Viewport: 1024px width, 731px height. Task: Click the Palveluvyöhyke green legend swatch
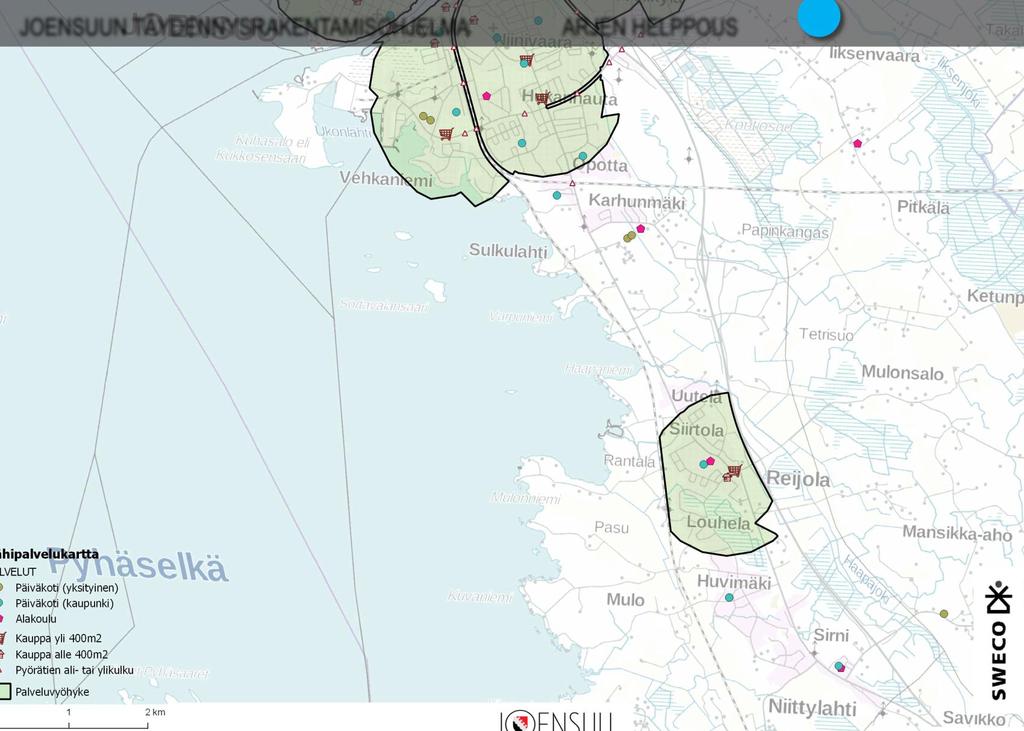(x=5, y=692)
